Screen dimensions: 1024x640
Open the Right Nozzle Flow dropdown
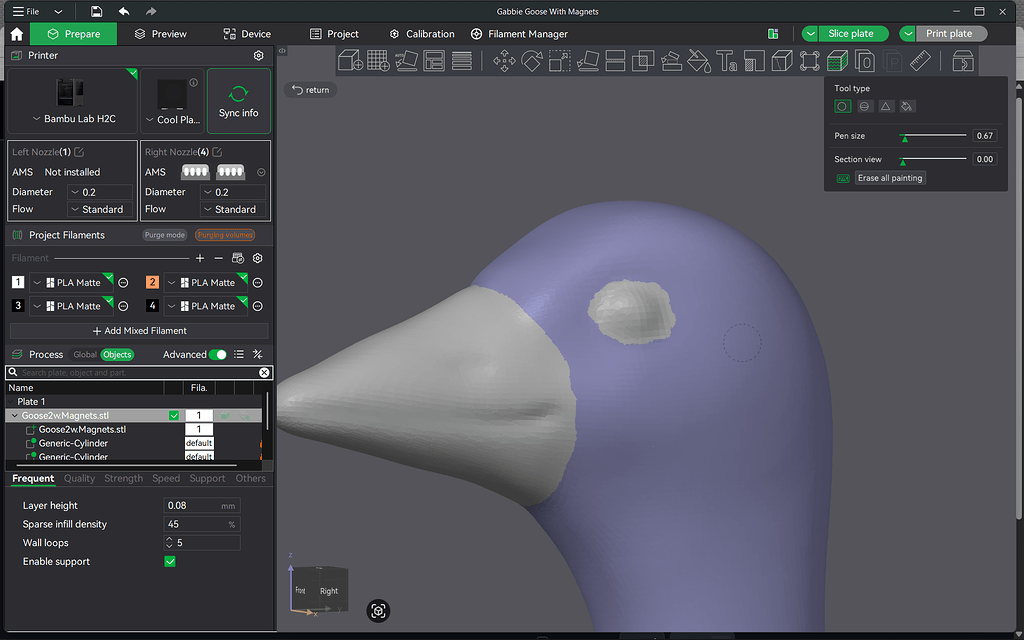click(x=234, y=209)
